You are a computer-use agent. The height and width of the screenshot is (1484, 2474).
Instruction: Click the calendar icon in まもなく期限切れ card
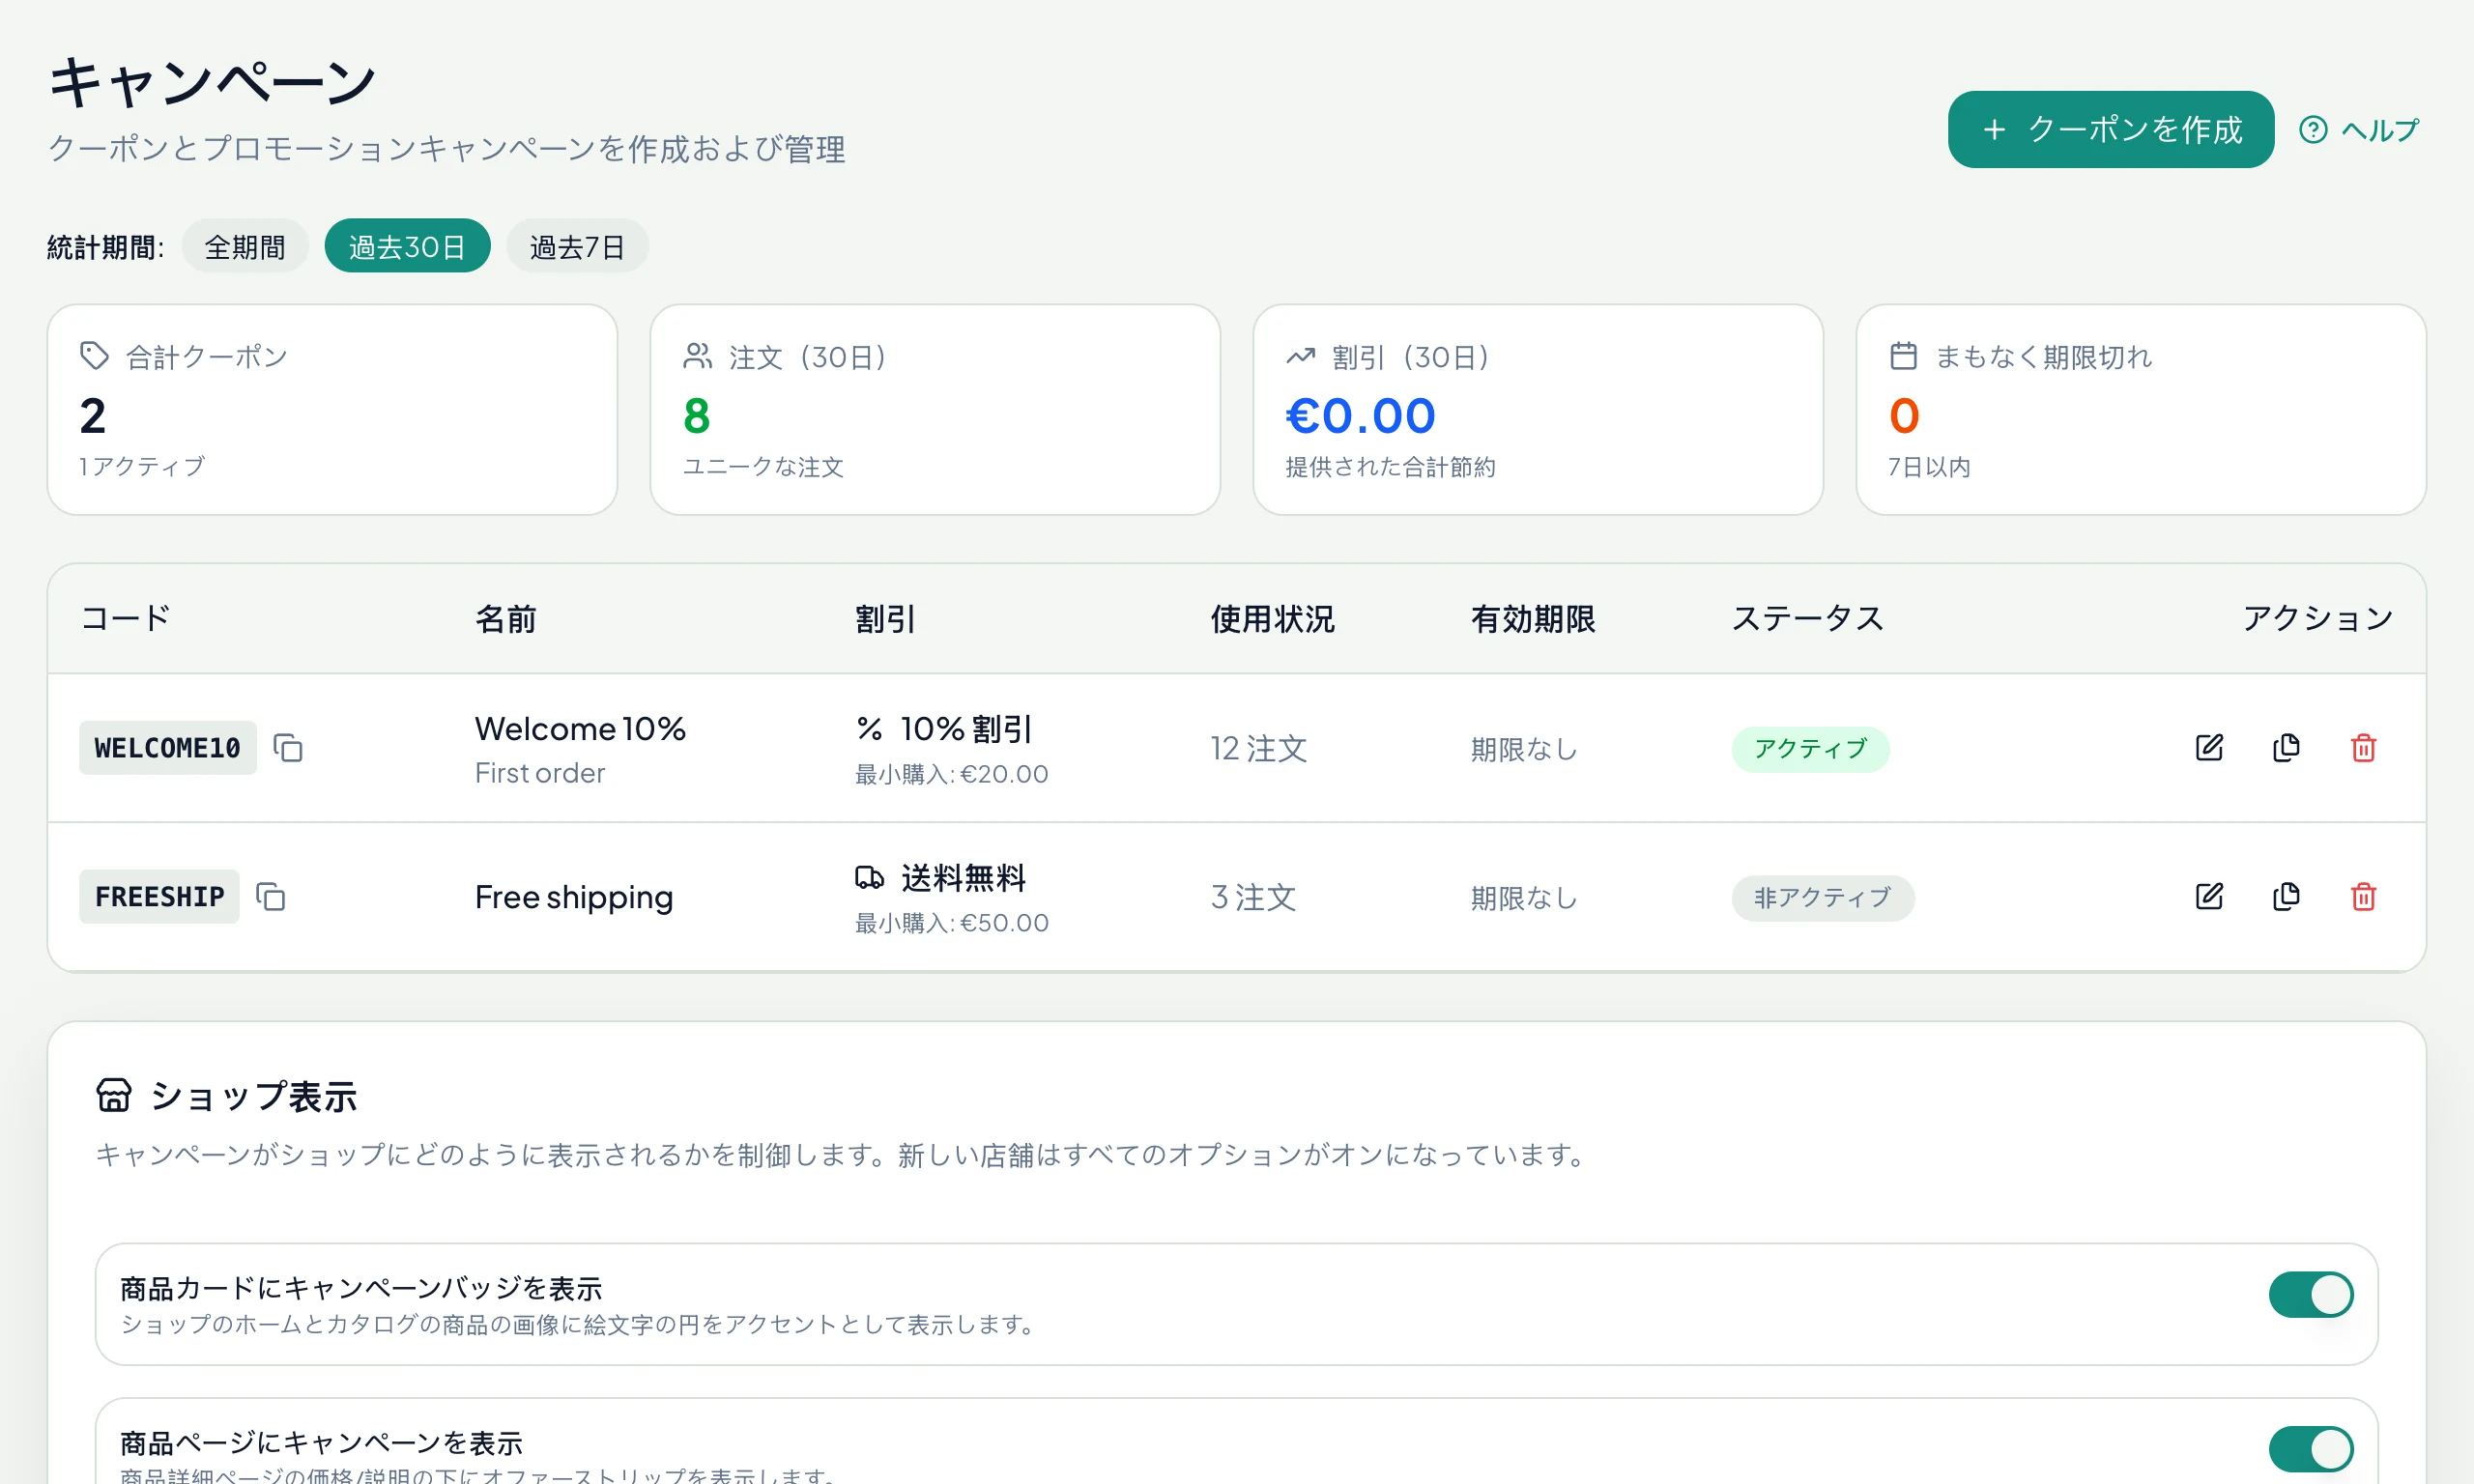(x=1903, y=356)
